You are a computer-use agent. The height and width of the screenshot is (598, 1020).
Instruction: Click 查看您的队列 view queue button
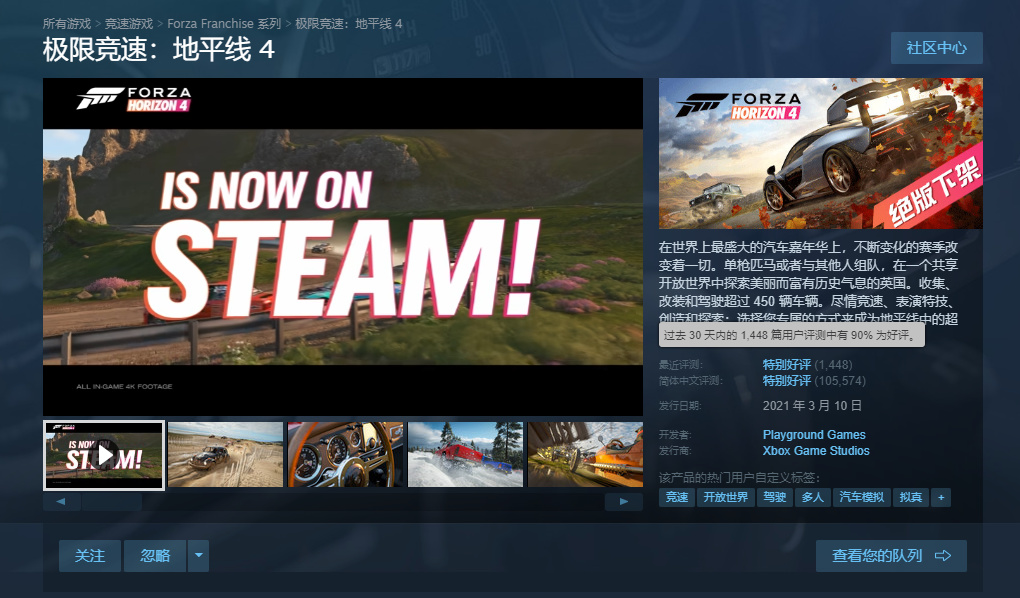pyautogui.click(x=891, y=556)
